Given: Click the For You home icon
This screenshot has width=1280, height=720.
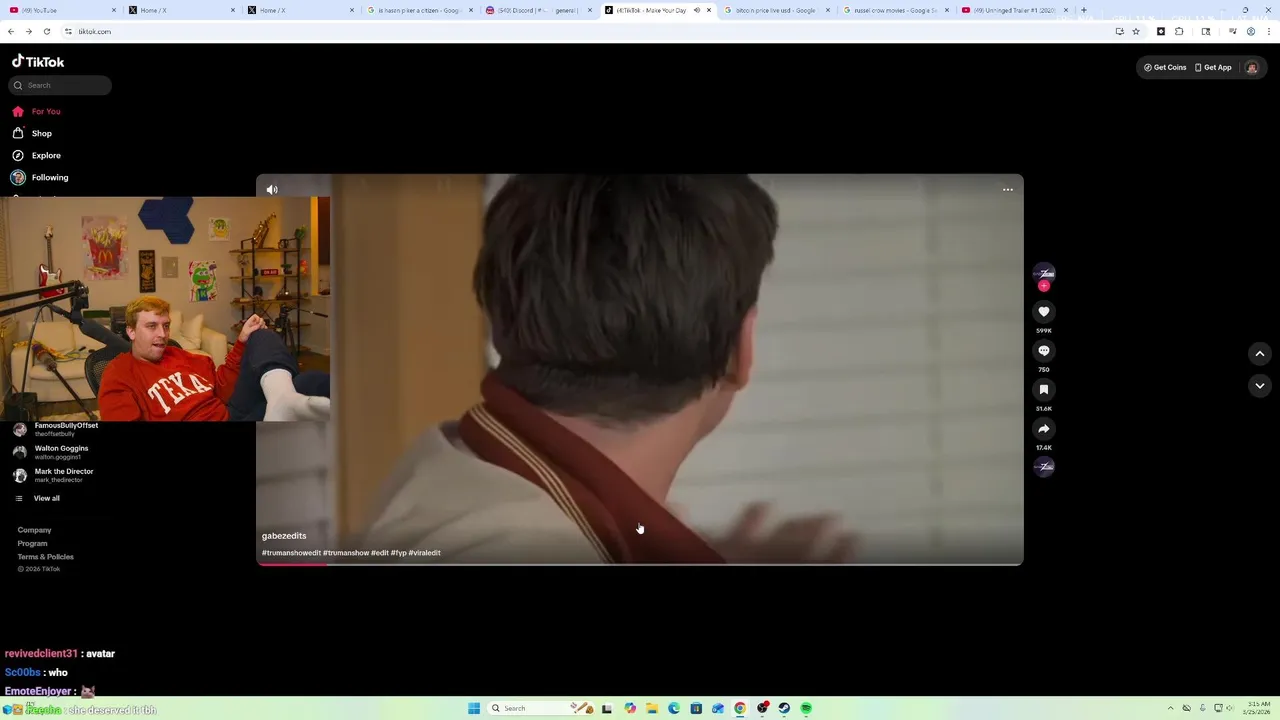Looking at the screenshot, I should point(18,111).
